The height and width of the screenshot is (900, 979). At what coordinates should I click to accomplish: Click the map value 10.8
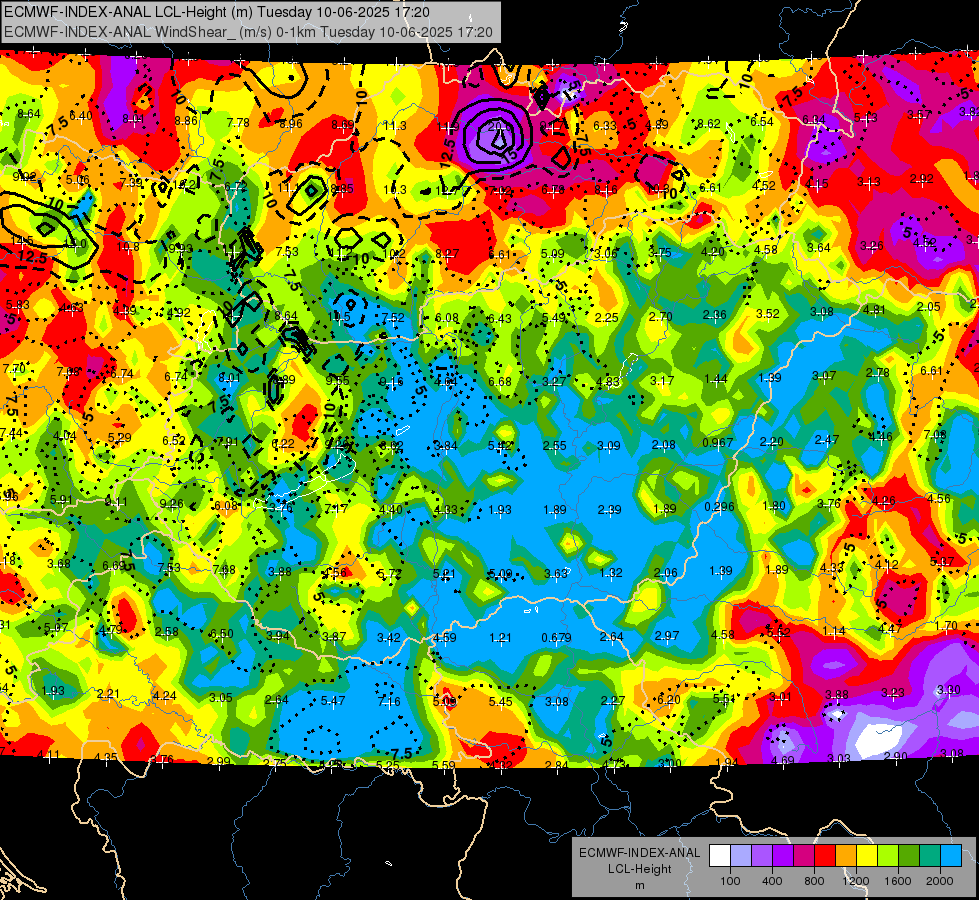pyautogui.click(x=128, y=247)
